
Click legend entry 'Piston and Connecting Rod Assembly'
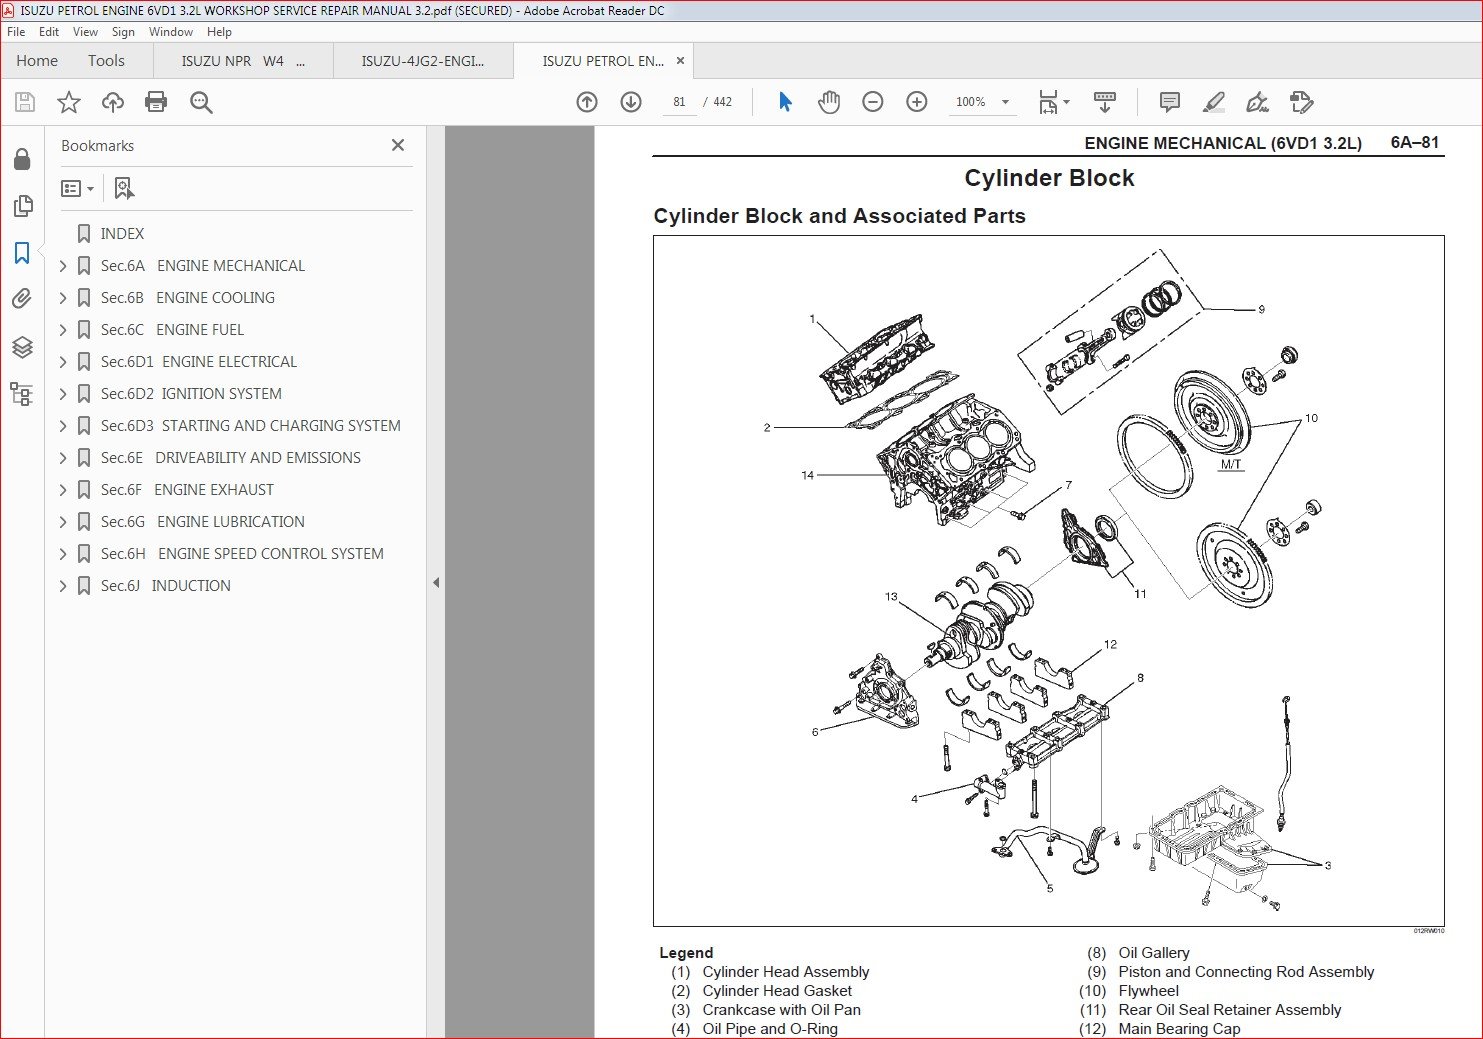coord(1246,972)
